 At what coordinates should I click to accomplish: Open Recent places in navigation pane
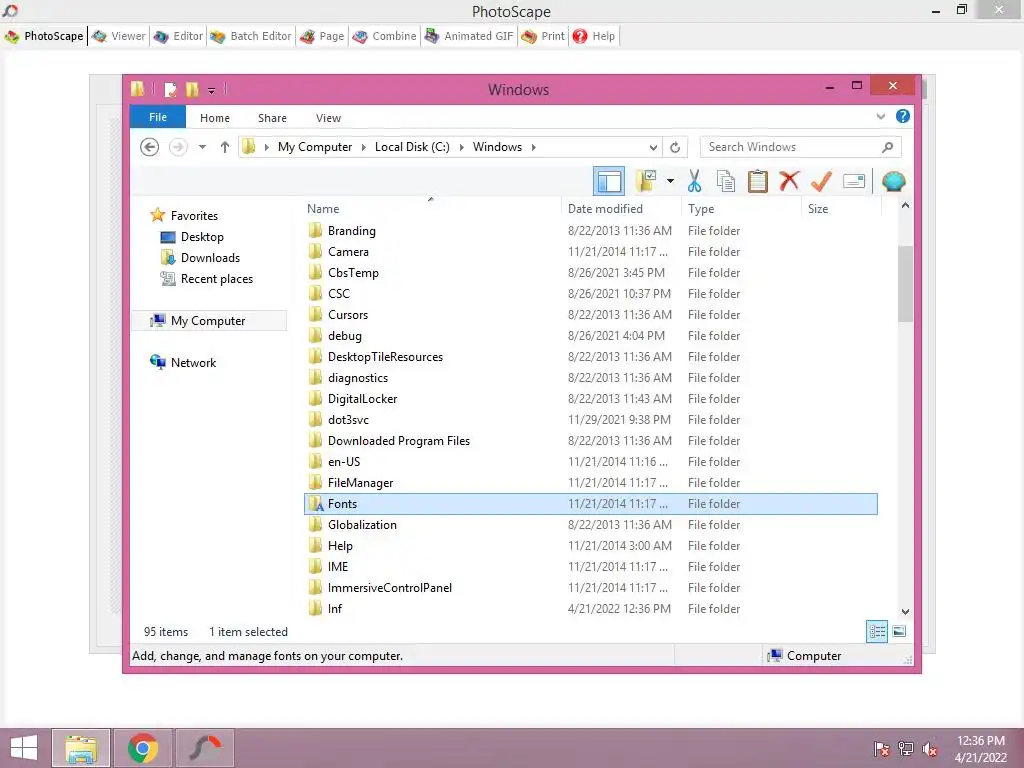[x=216, y=279]
